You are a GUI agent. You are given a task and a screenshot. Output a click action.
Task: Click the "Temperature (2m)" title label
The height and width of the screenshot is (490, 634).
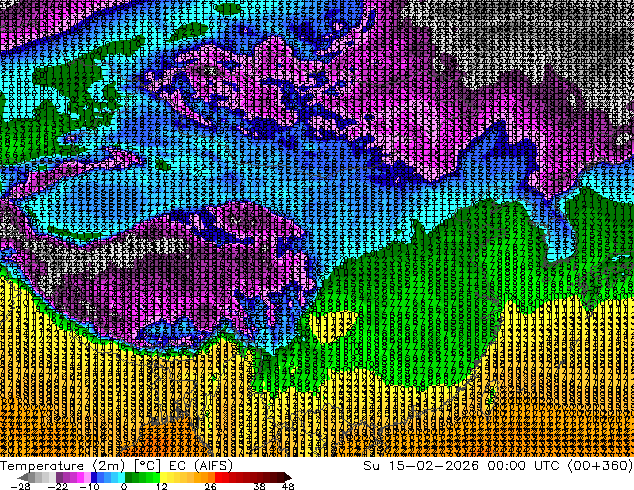(x=50, y=465)
